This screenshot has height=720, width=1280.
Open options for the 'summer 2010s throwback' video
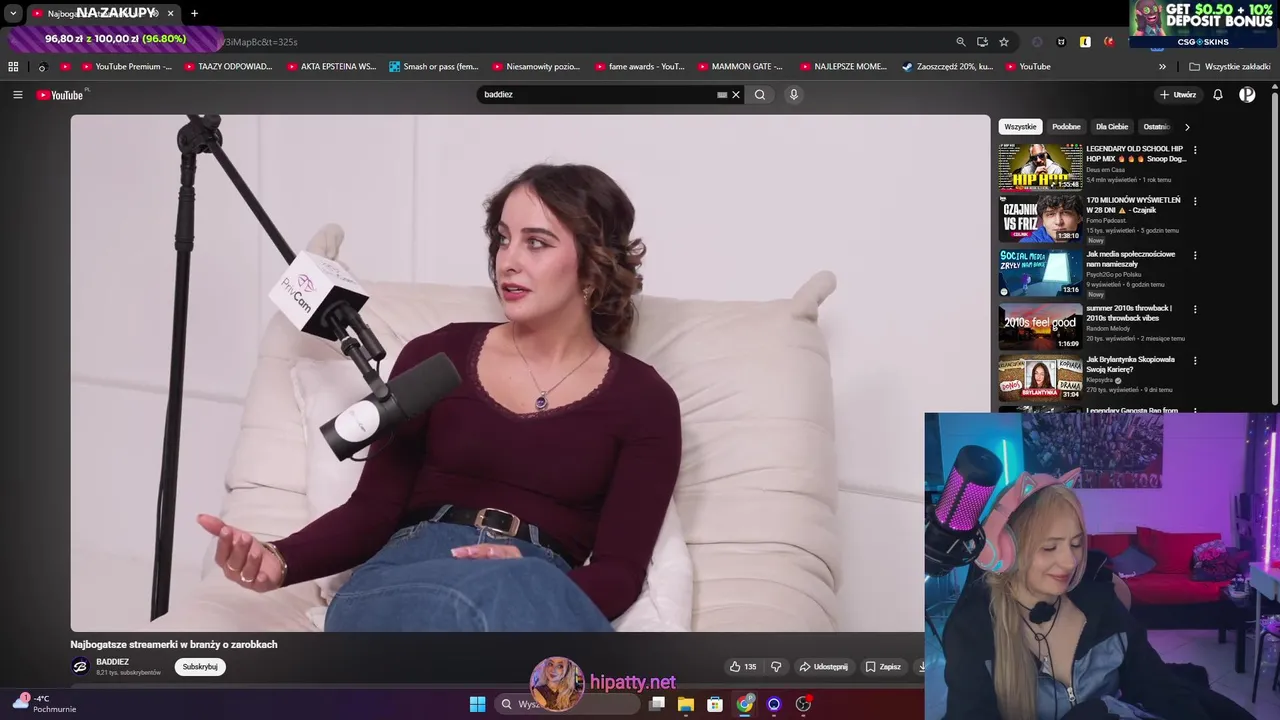coord(1195,309)
